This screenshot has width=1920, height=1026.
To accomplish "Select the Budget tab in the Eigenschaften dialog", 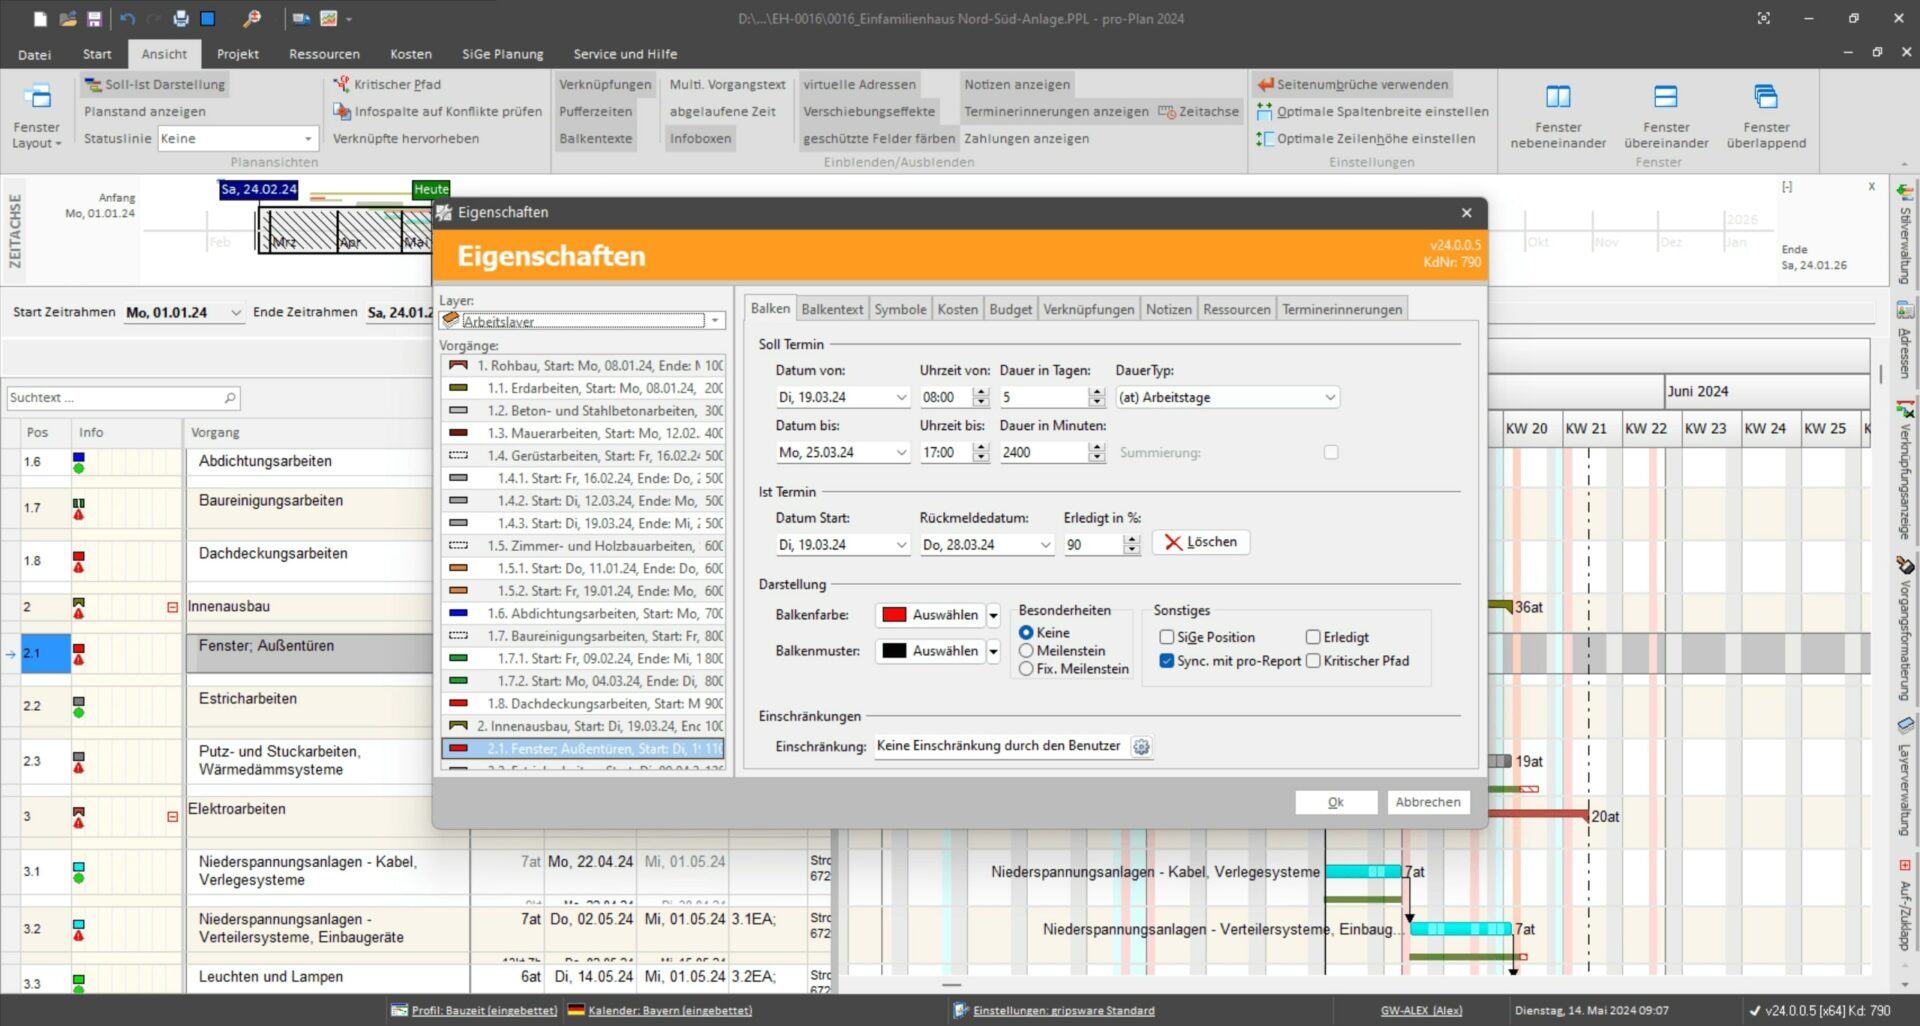I will (1010, 309).
